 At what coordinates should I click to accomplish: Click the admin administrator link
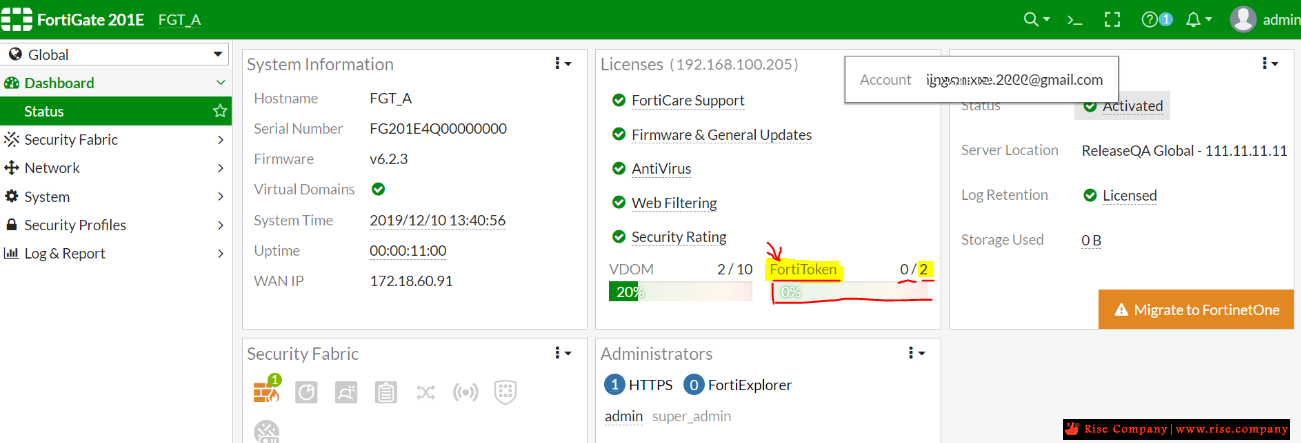tap(624, 416)
